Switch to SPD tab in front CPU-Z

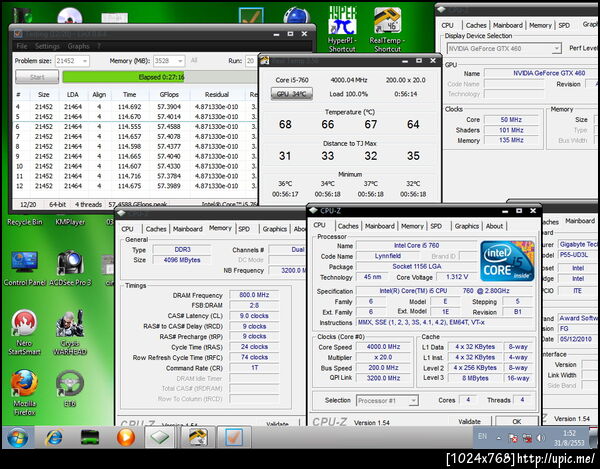(x=436, y=226)
